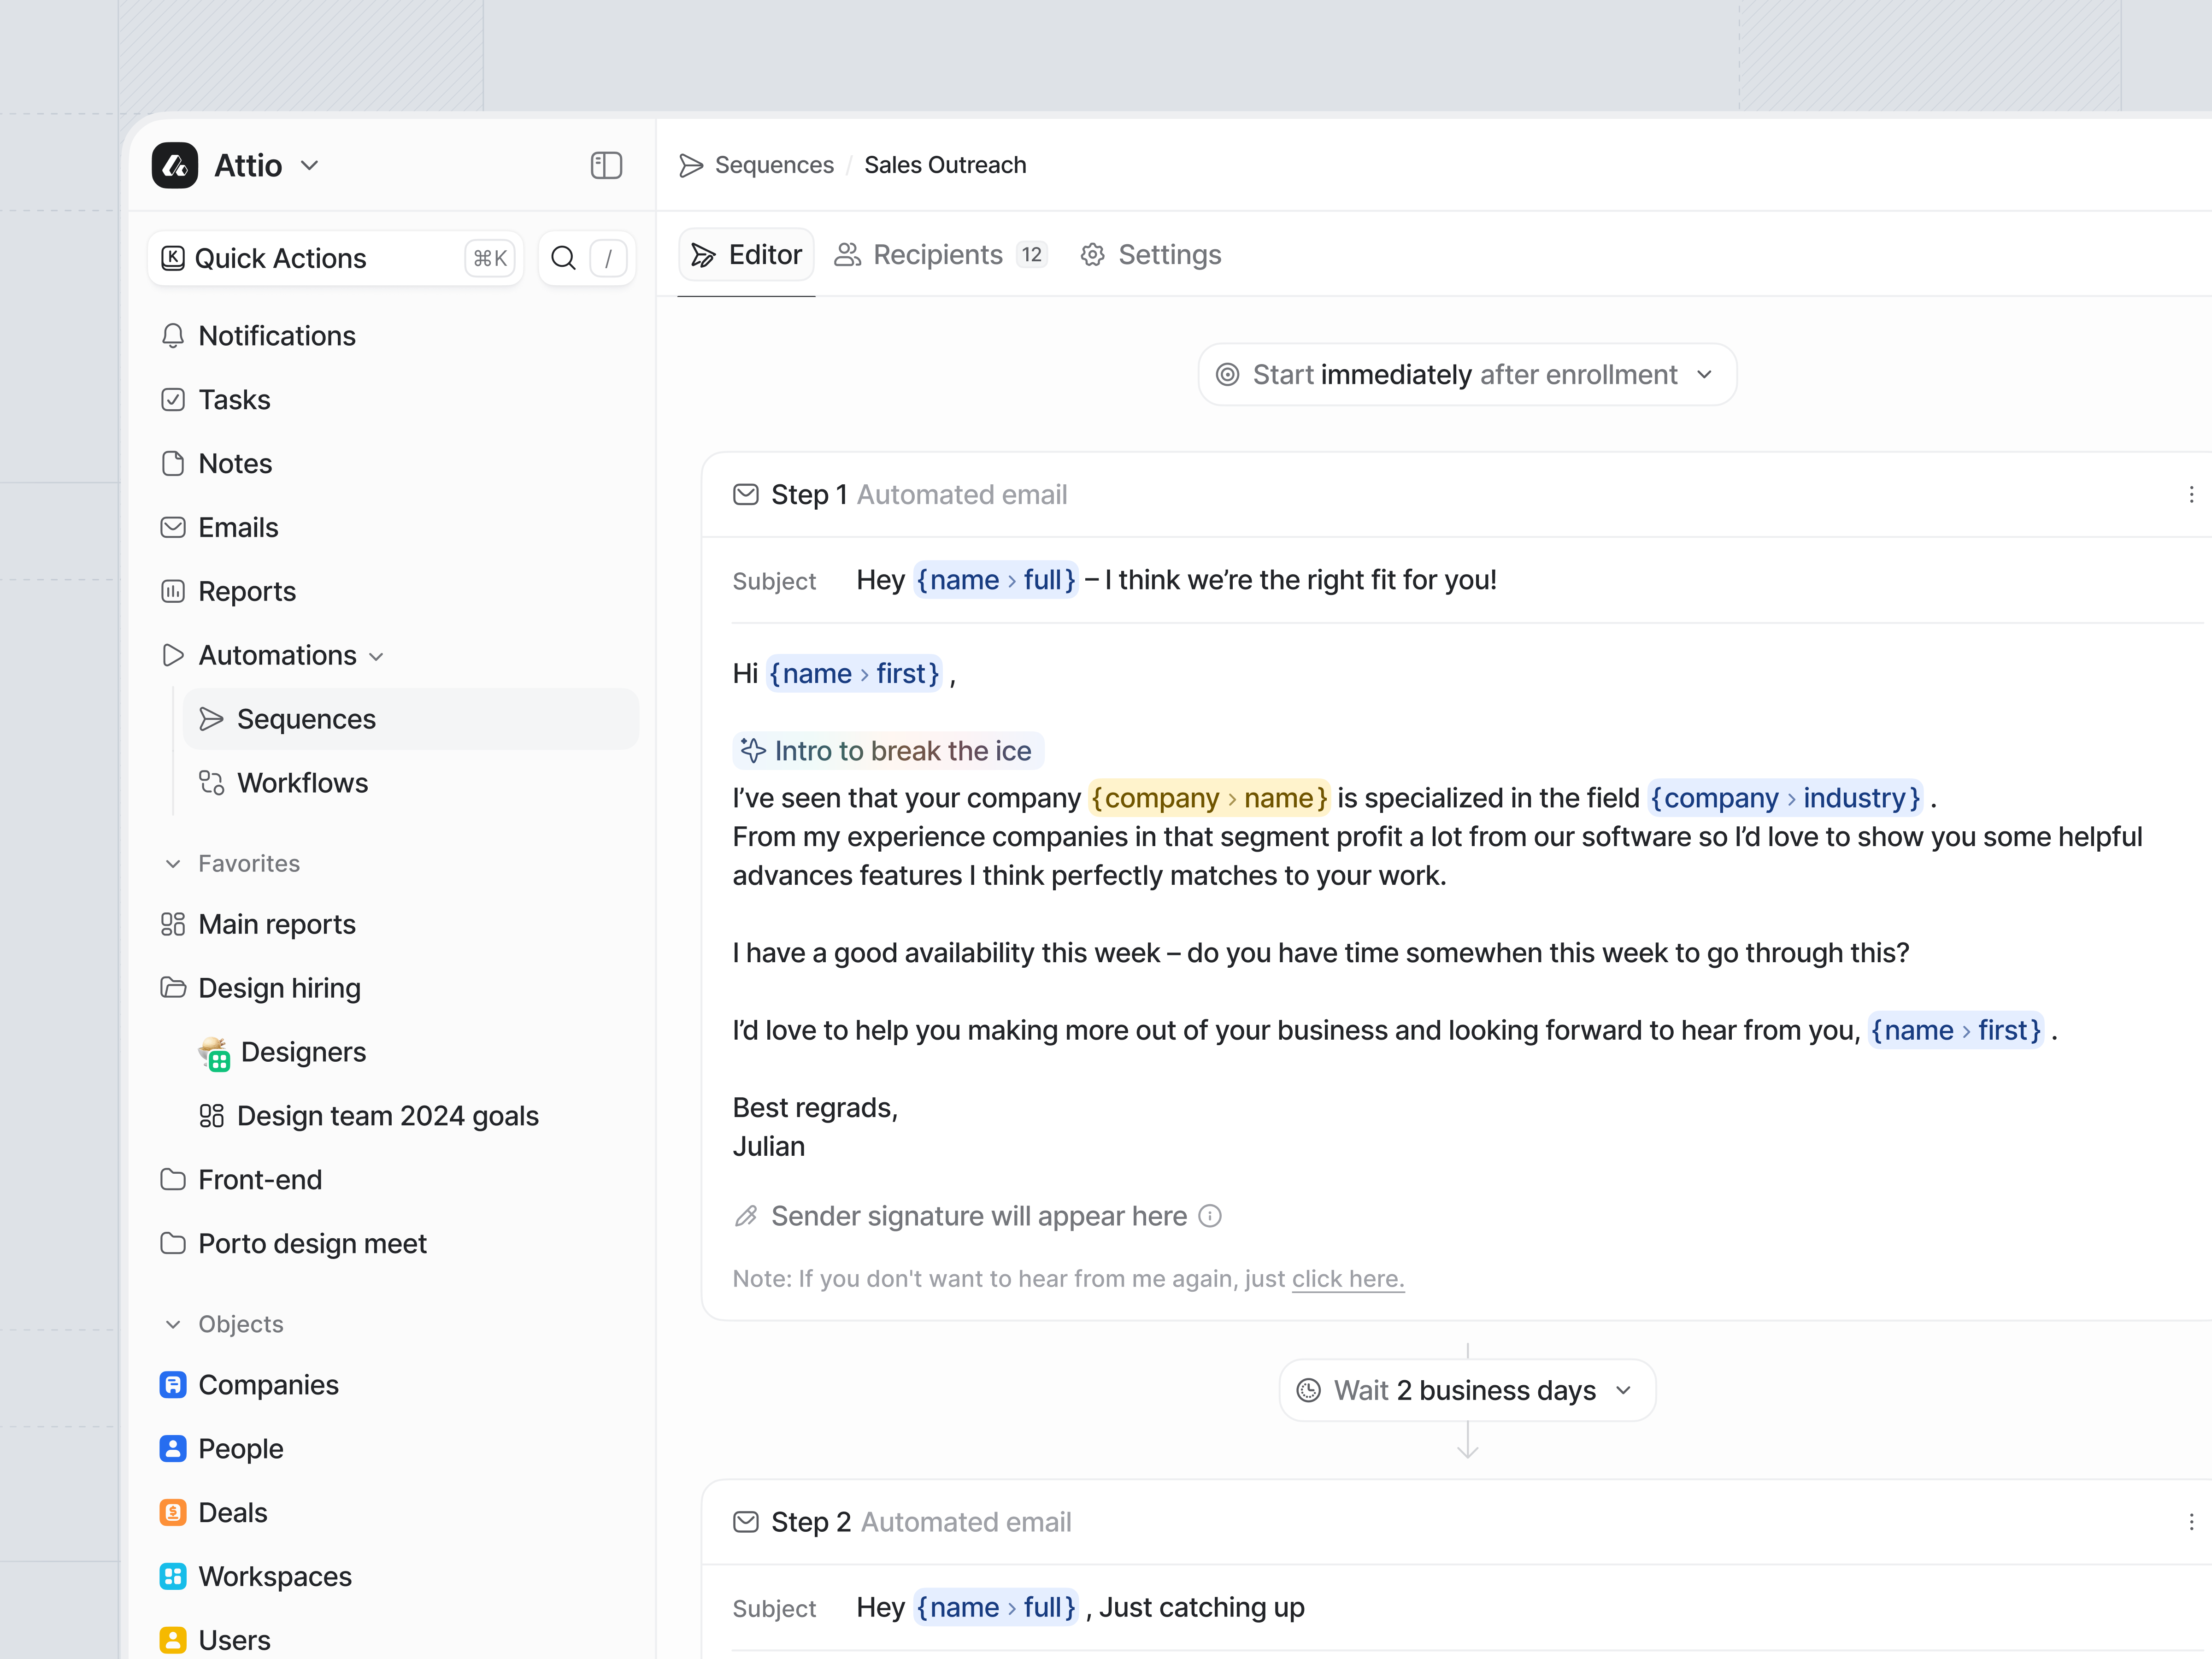
Task: Click the Sequences breadcrumb link
Action: 774,165
